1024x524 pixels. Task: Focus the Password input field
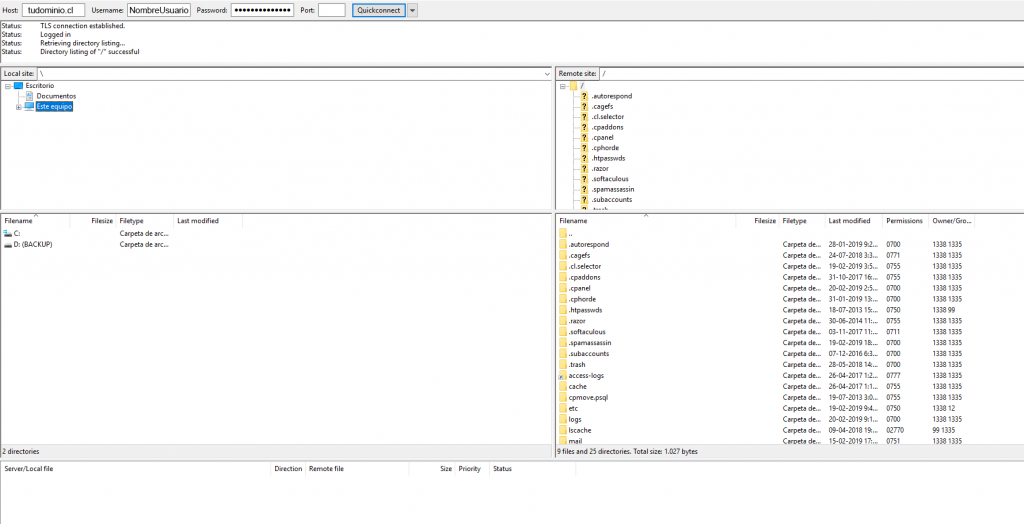pyautogui.click(x=262, y=10)
